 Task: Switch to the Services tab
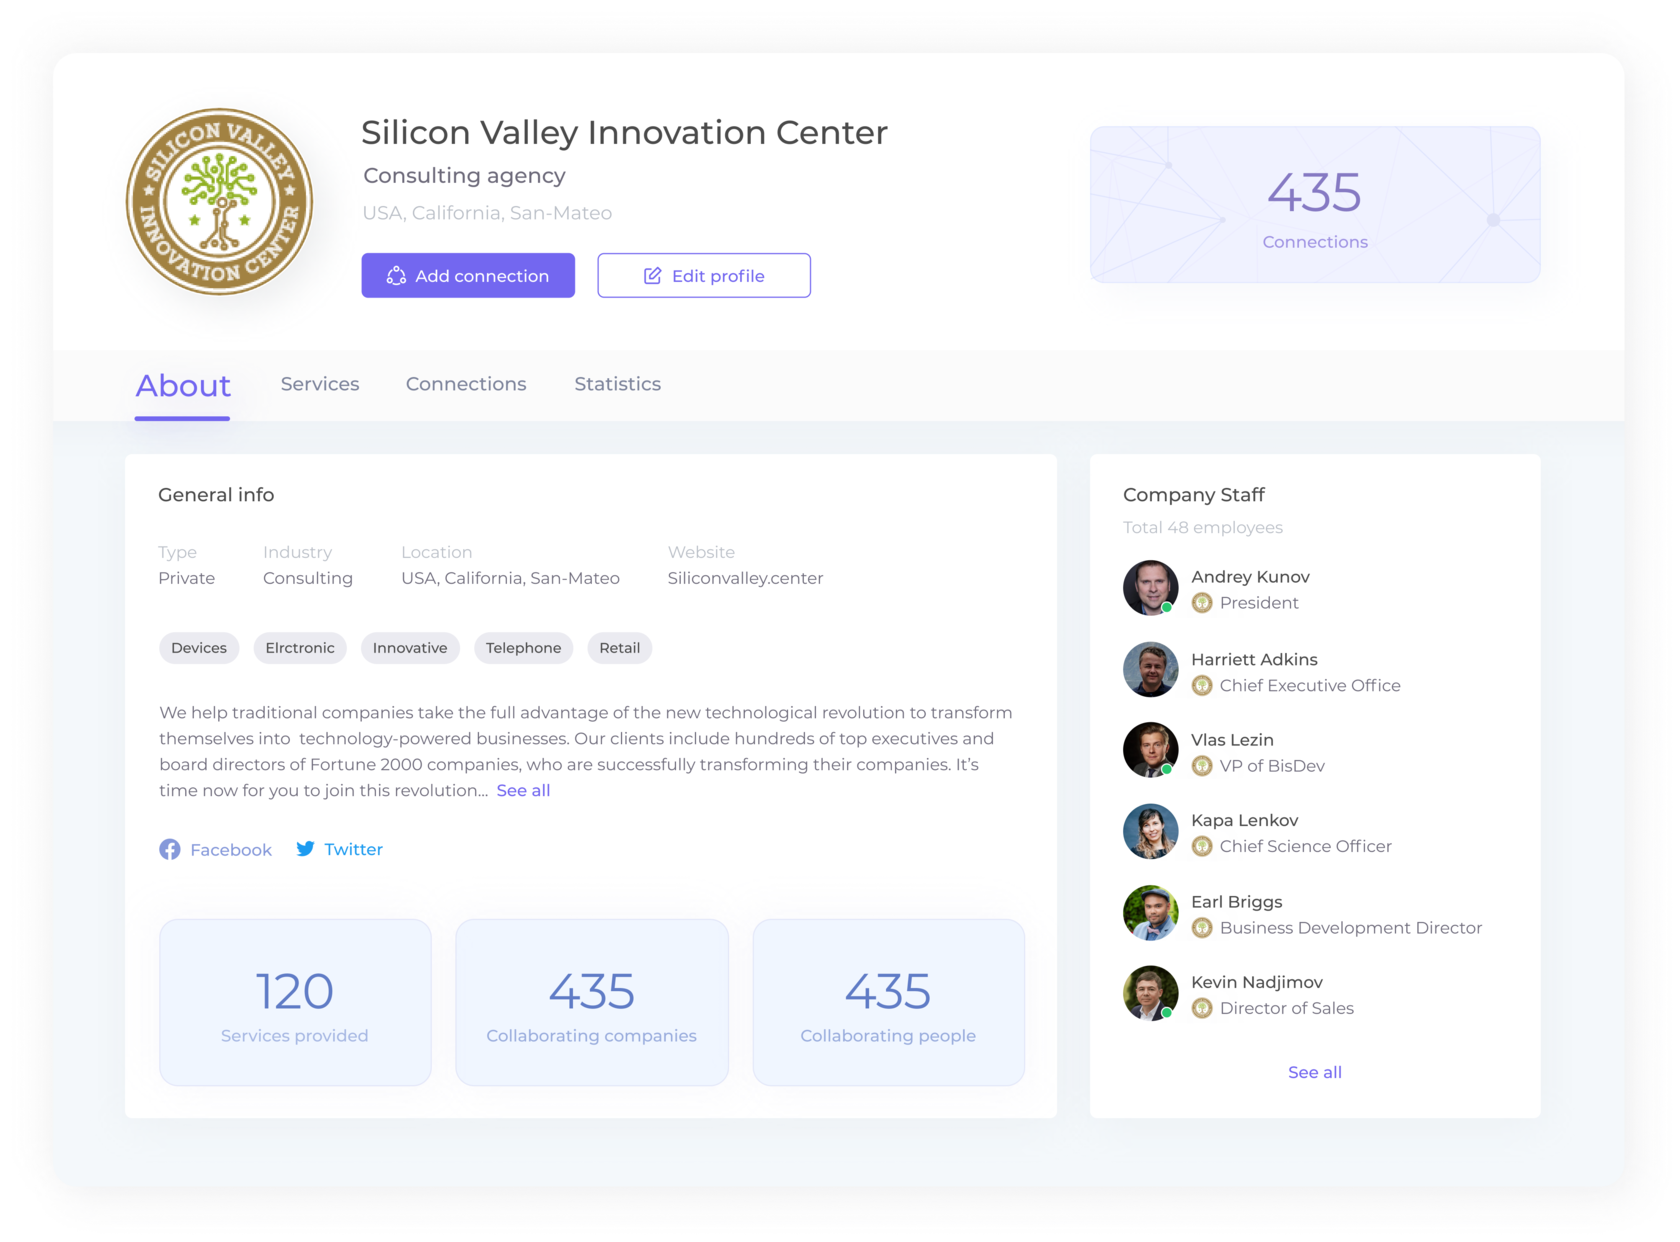[320, 383]
